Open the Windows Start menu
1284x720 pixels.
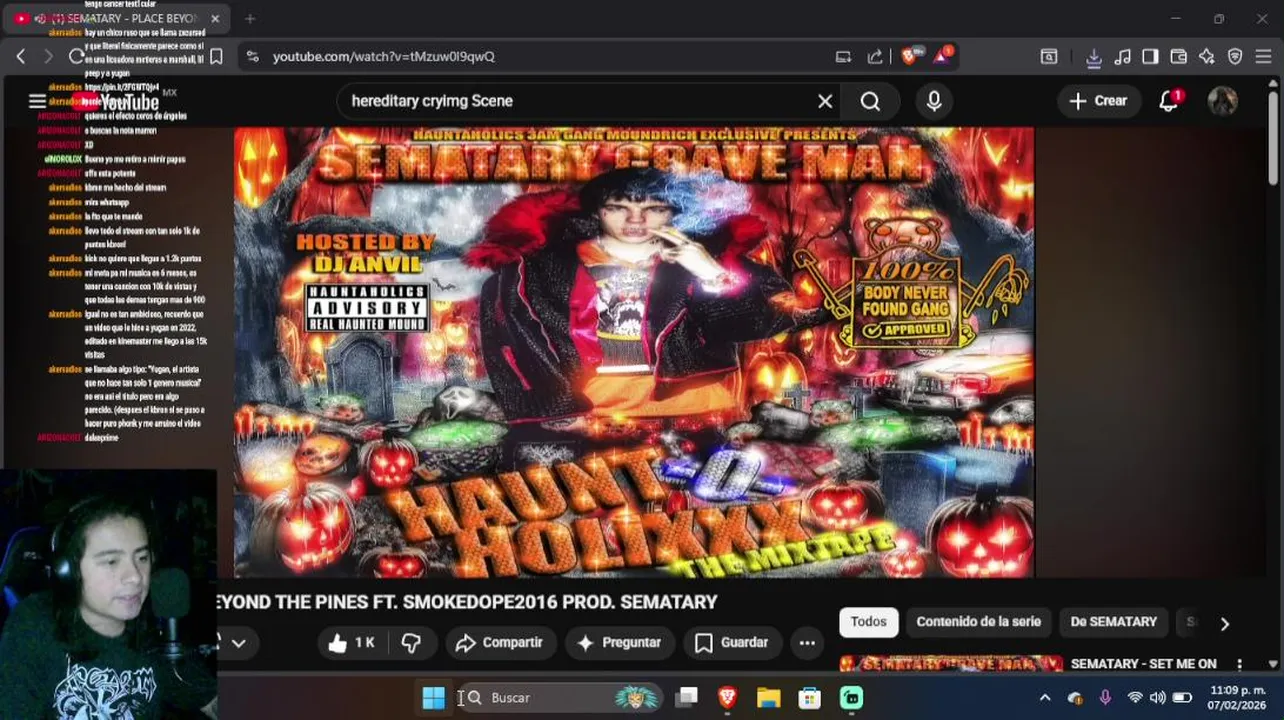click(x=433, y=698)
